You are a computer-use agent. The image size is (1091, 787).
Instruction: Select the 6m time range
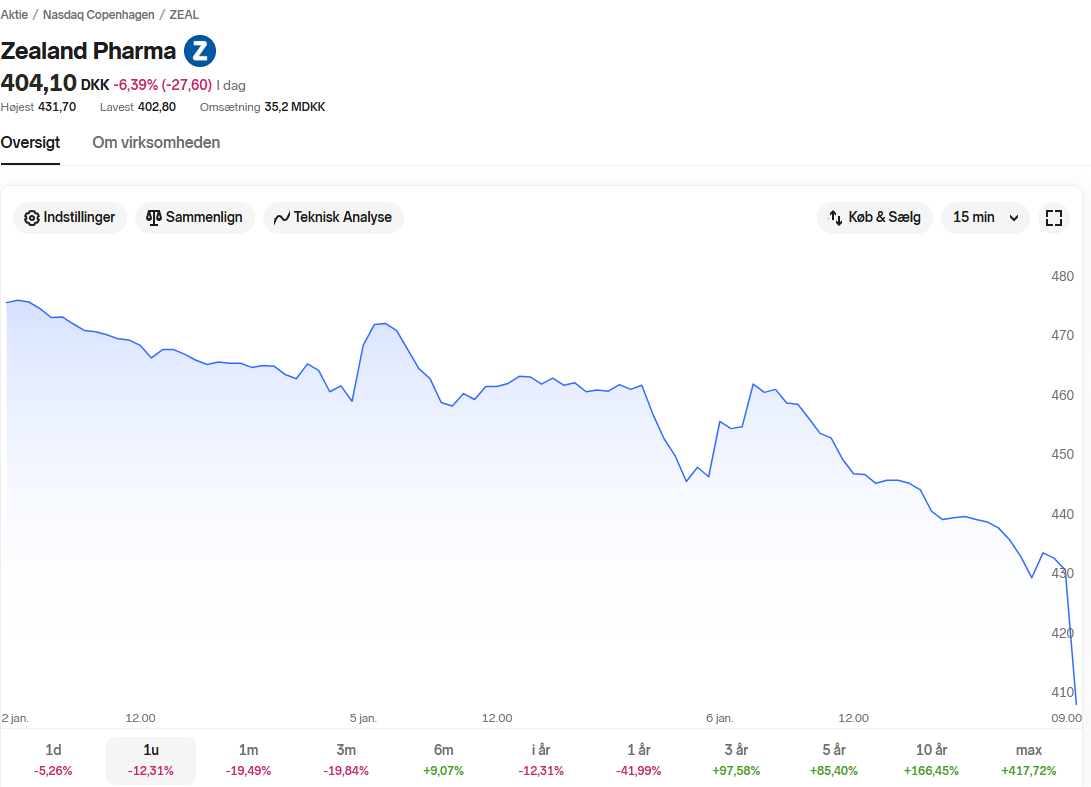pyautogui.click(x=443, y=760)
